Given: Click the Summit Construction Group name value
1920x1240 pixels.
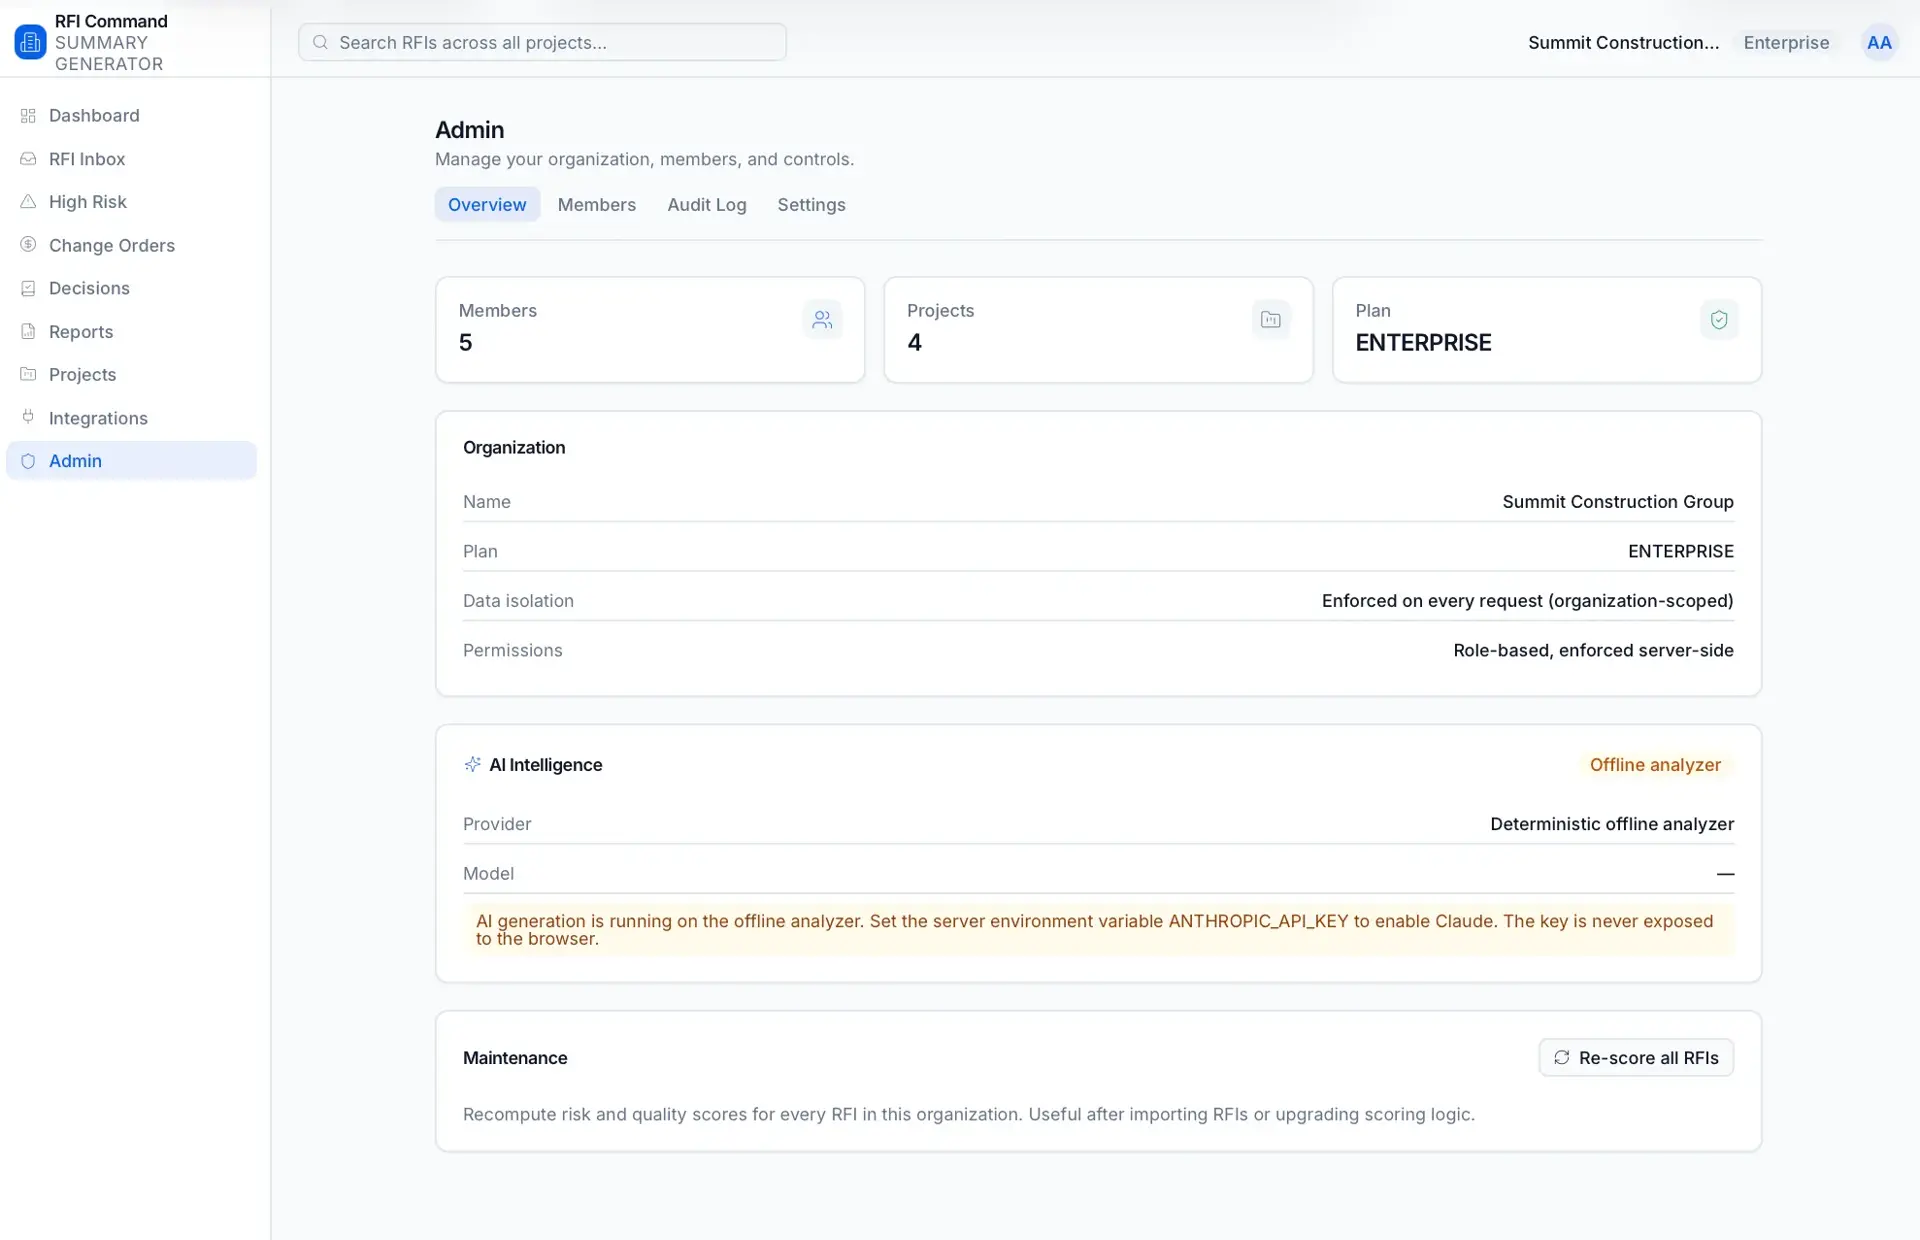Looking at the screenshot, I should pyautogui.click(x=1618, y=501).
